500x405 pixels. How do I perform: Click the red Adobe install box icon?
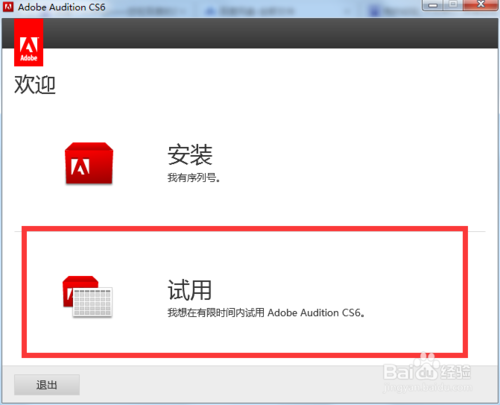[x=89, y=163]
